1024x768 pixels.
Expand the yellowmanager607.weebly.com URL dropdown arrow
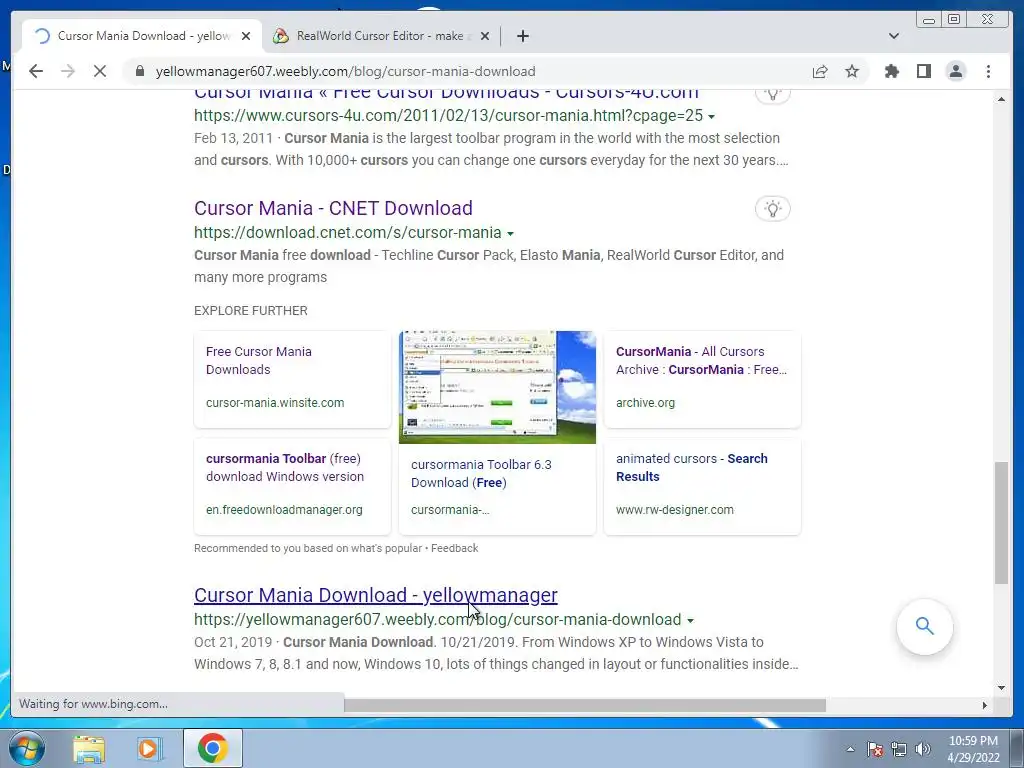coord(690,620)
